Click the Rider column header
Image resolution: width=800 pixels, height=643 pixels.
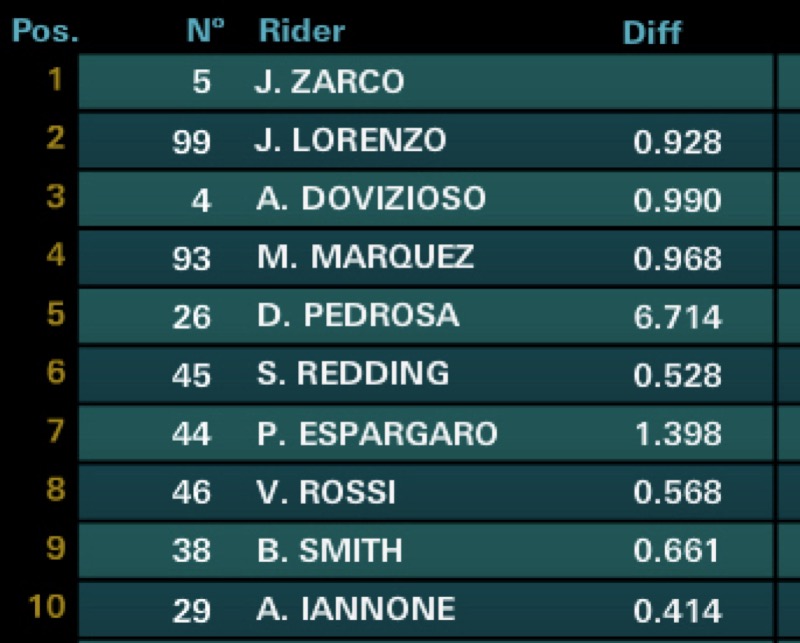(301, 30)
